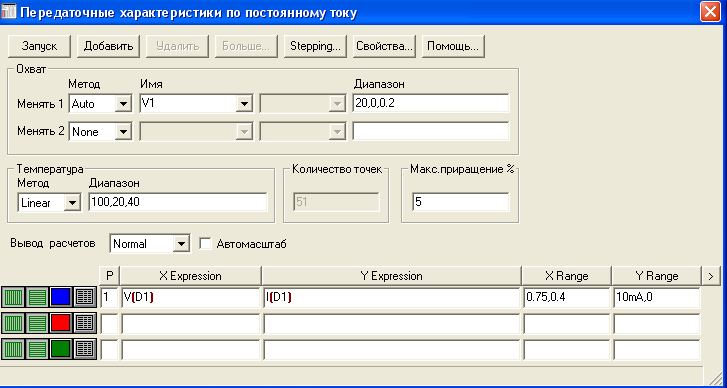Toggle Y axis scale icon in red row

(x=37, y=323)
